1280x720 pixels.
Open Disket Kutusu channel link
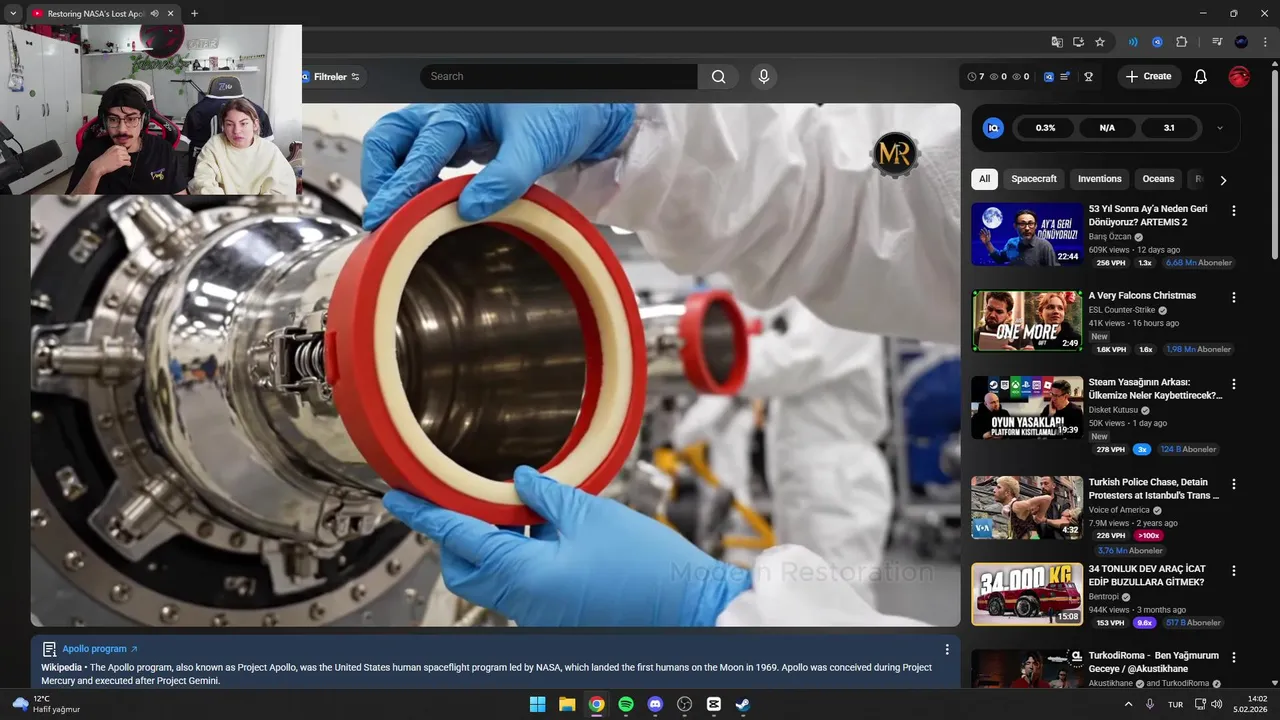point(1113,410)
